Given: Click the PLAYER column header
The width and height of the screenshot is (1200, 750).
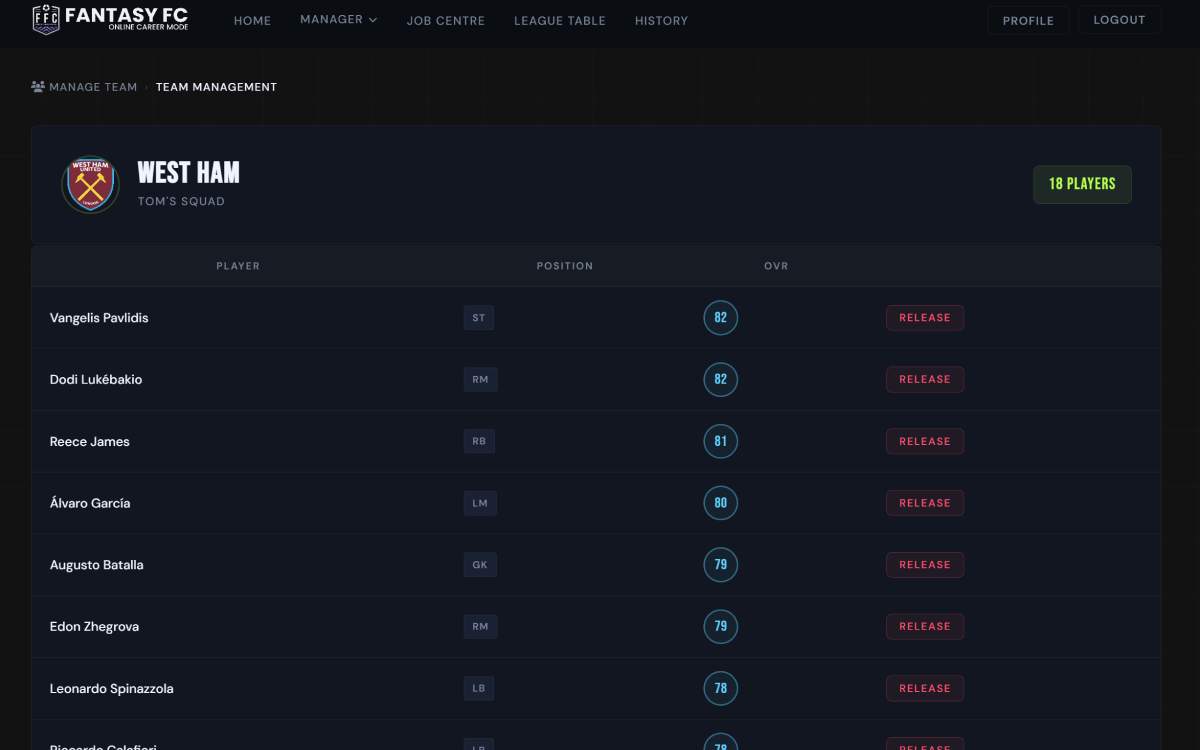Looking at the screenshot, I should (238, 266).
